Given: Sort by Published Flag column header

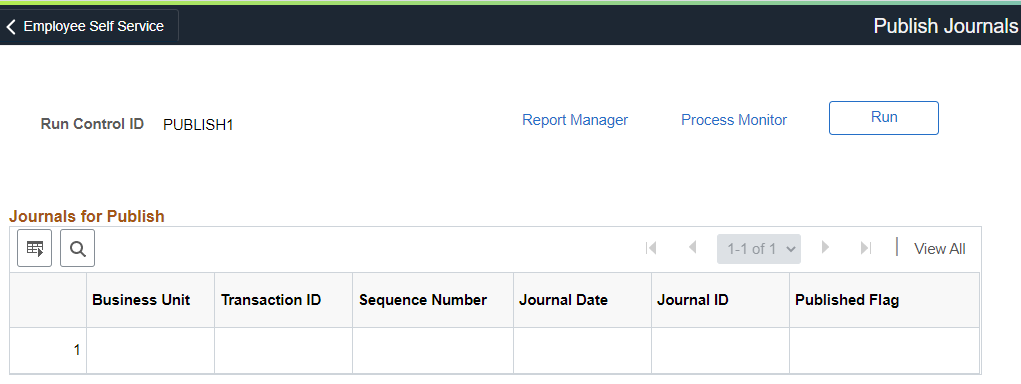Looking at the screenshot, I should 847,300.
